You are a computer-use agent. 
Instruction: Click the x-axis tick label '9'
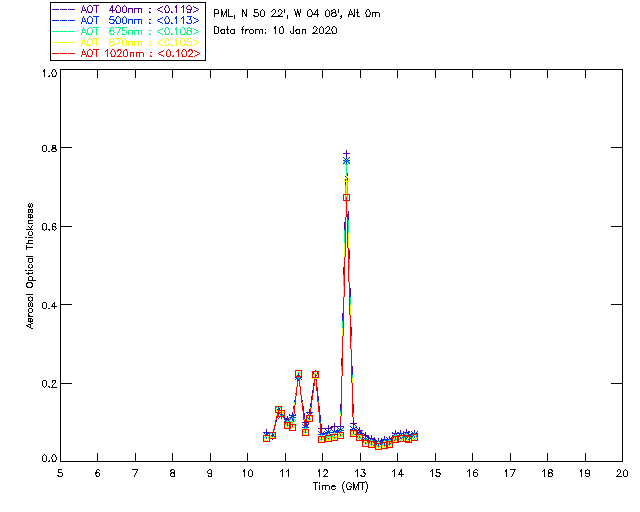click(x=210, y=473)
